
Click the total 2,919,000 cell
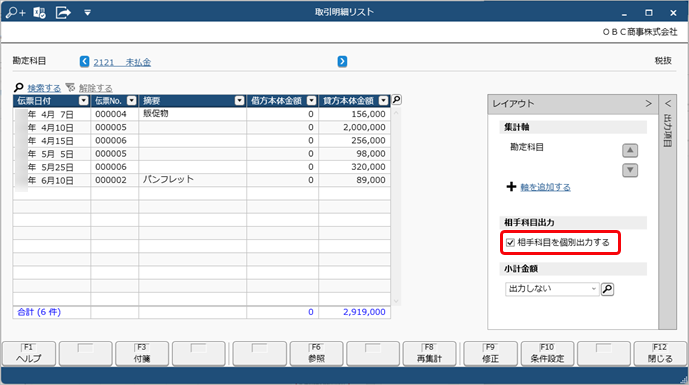point(355,312)
